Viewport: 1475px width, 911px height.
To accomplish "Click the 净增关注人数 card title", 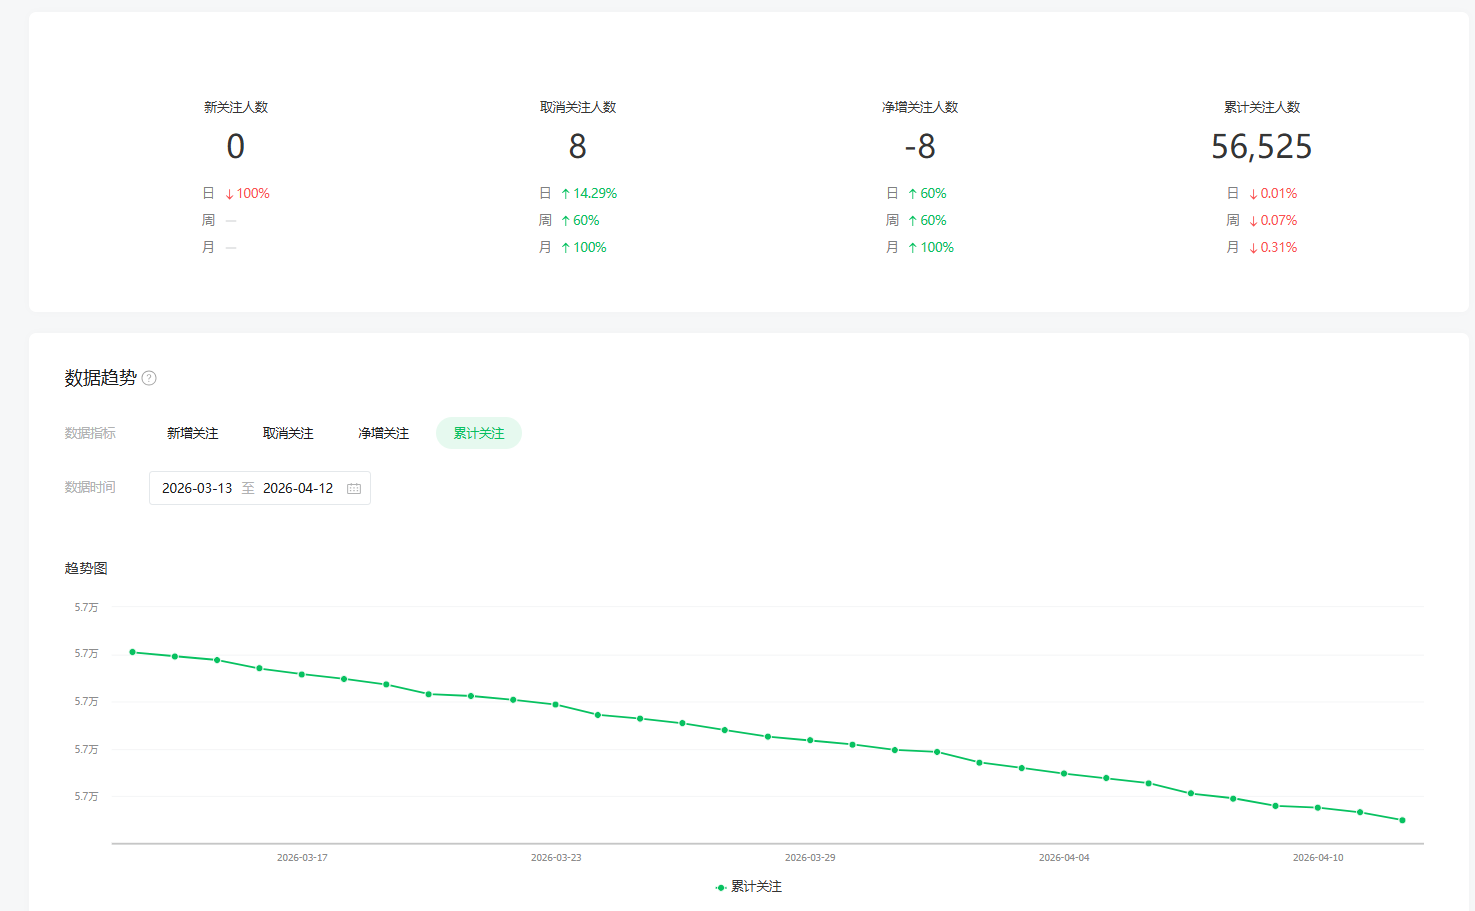I will click(x=920, y=107).
